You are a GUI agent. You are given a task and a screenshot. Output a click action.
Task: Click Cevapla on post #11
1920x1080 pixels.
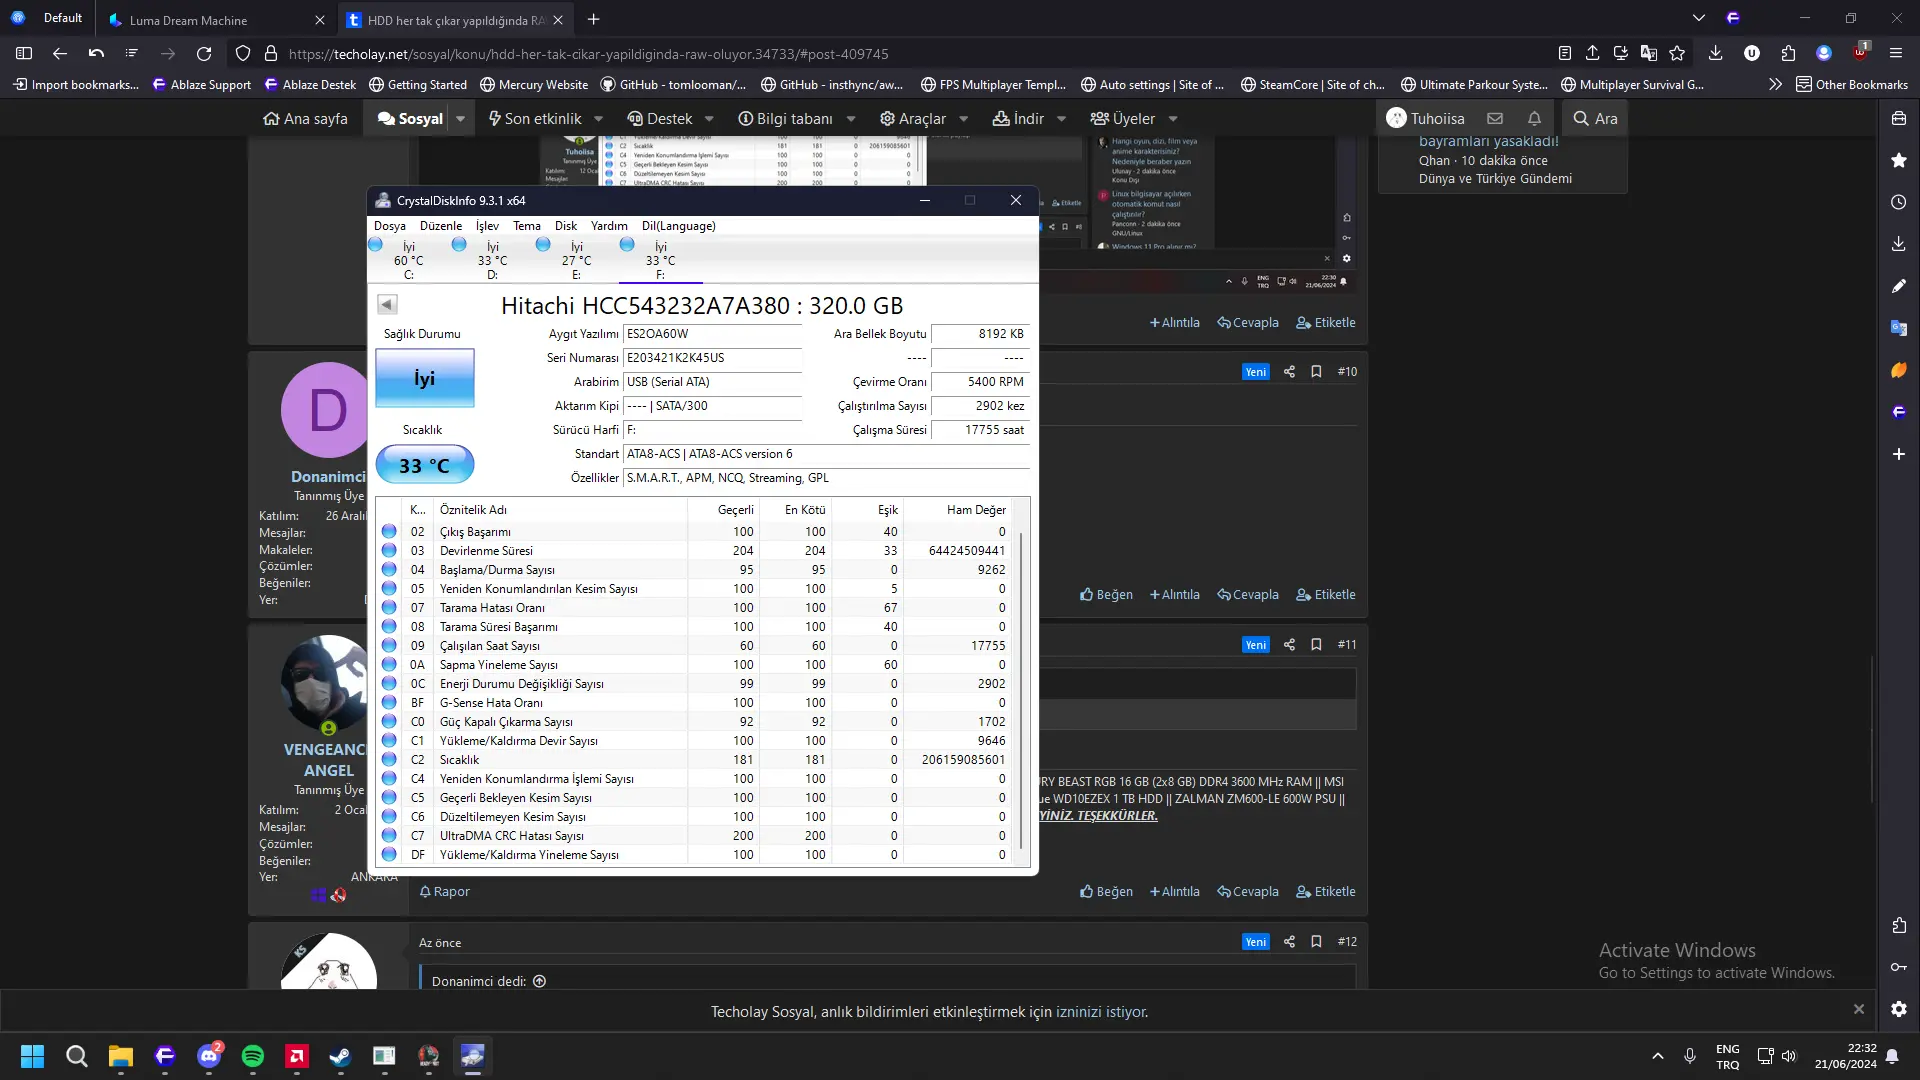[1248, 891]
